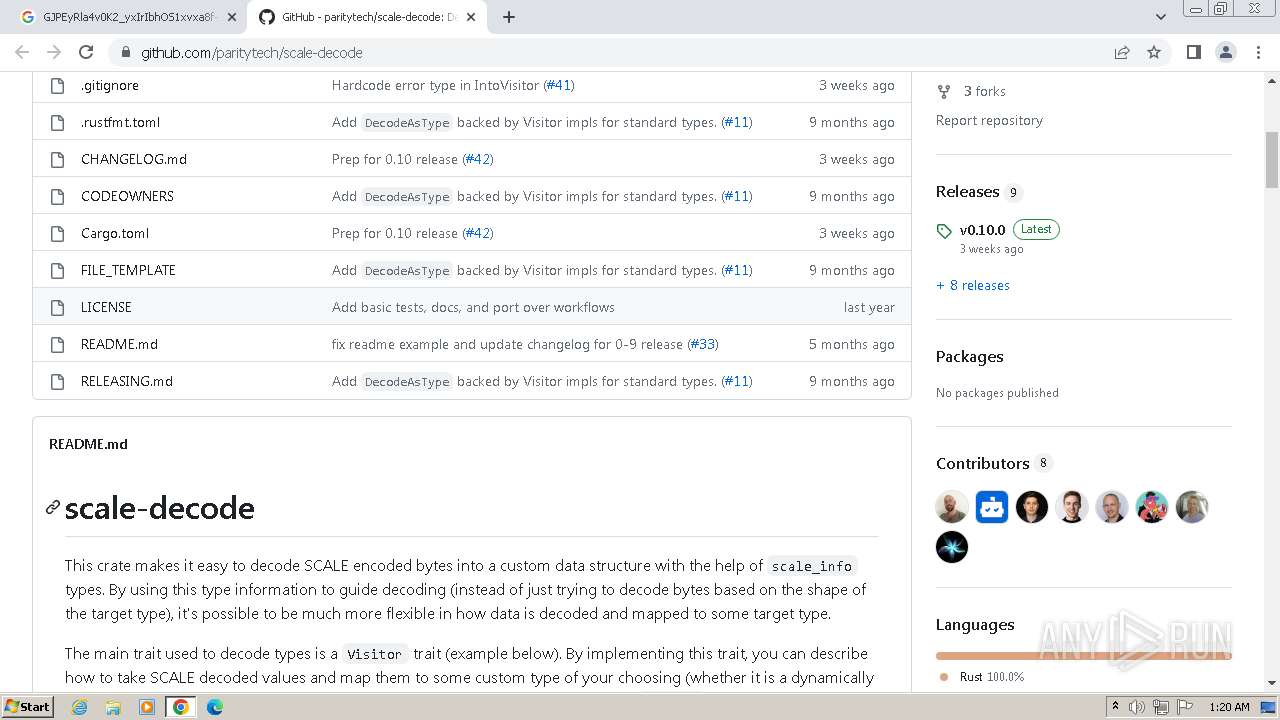Image resolution: width=1280 pixels, height=720 pixels.
Task: Open the LICENSE file
Action: tap(106, 307)
